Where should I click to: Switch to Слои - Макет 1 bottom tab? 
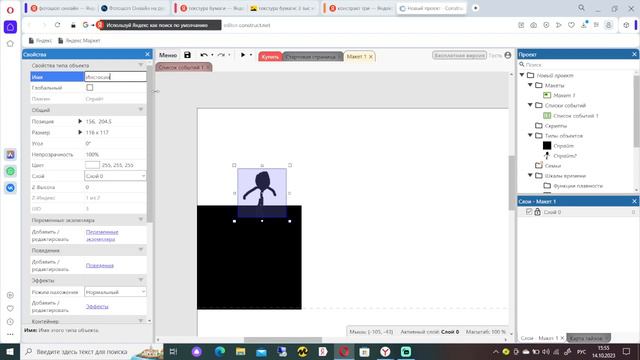[x=539, y=338]
